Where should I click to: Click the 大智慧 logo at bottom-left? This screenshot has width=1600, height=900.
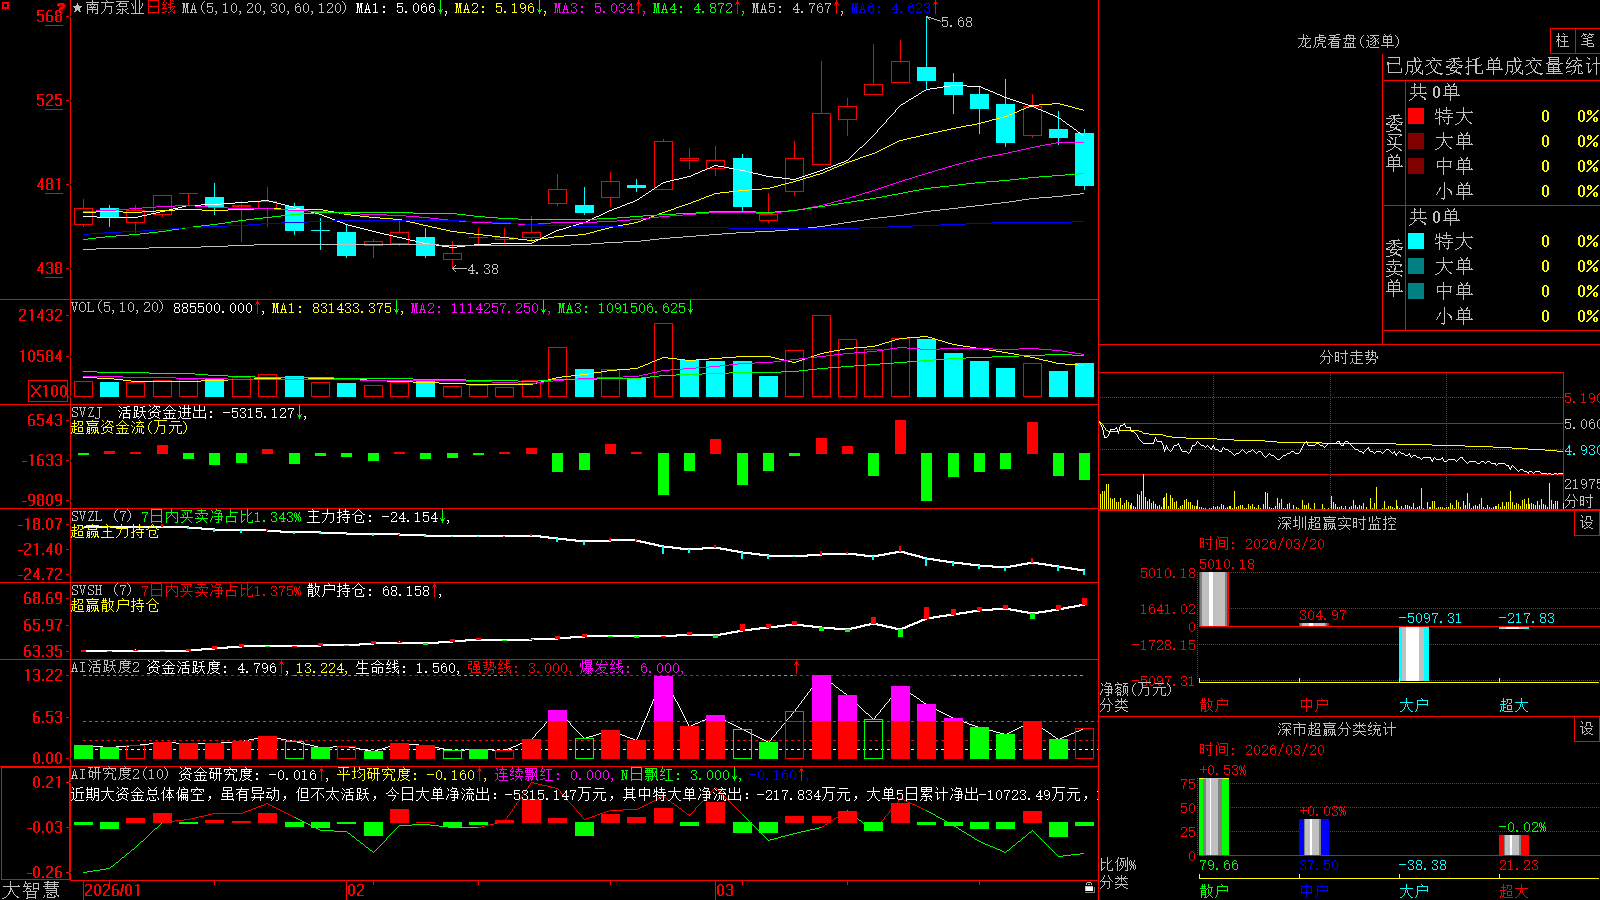coord(31,890)
